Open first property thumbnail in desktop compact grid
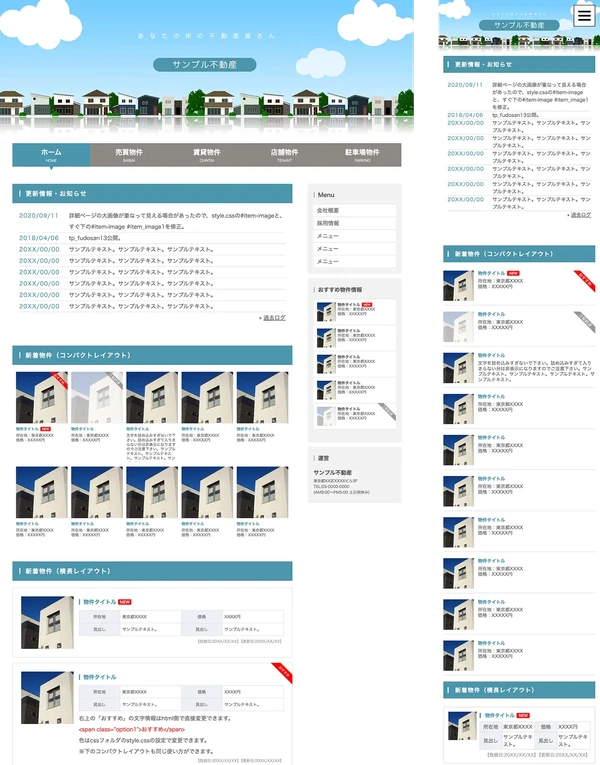Viewport: 600px width, 765px height. [41, 398]
